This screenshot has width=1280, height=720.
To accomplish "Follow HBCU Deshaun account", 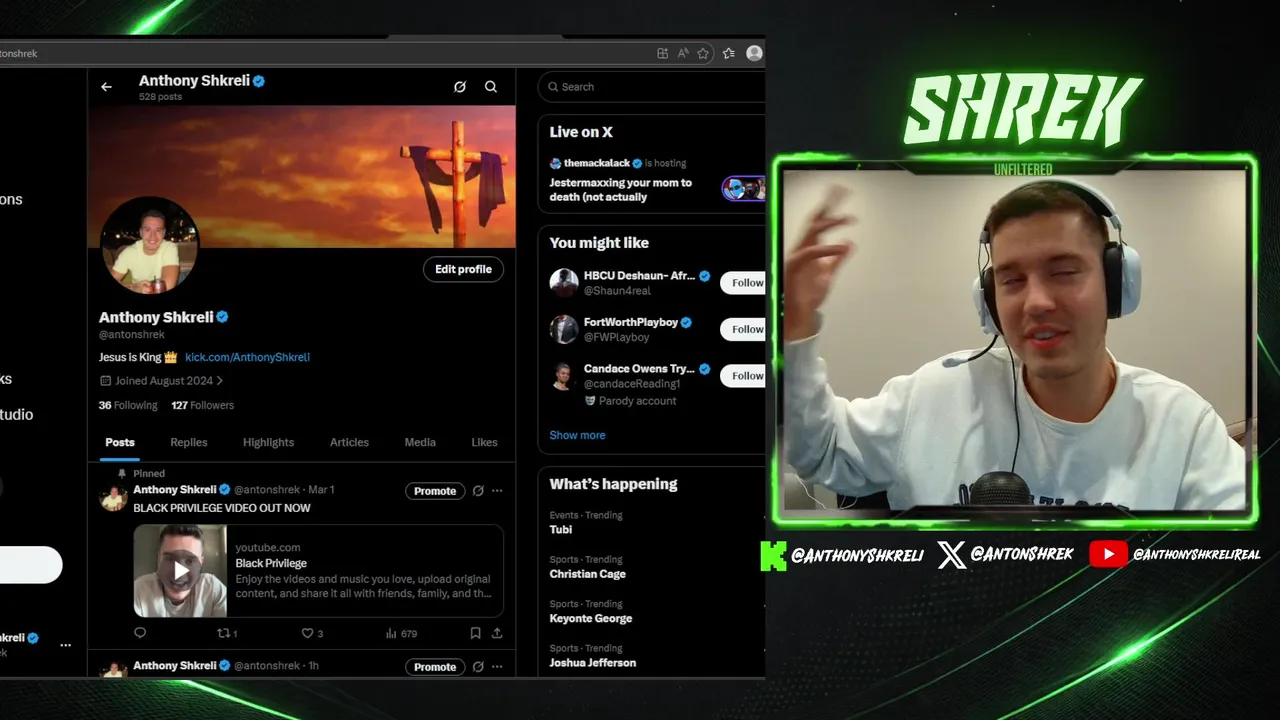I will 745,283.
